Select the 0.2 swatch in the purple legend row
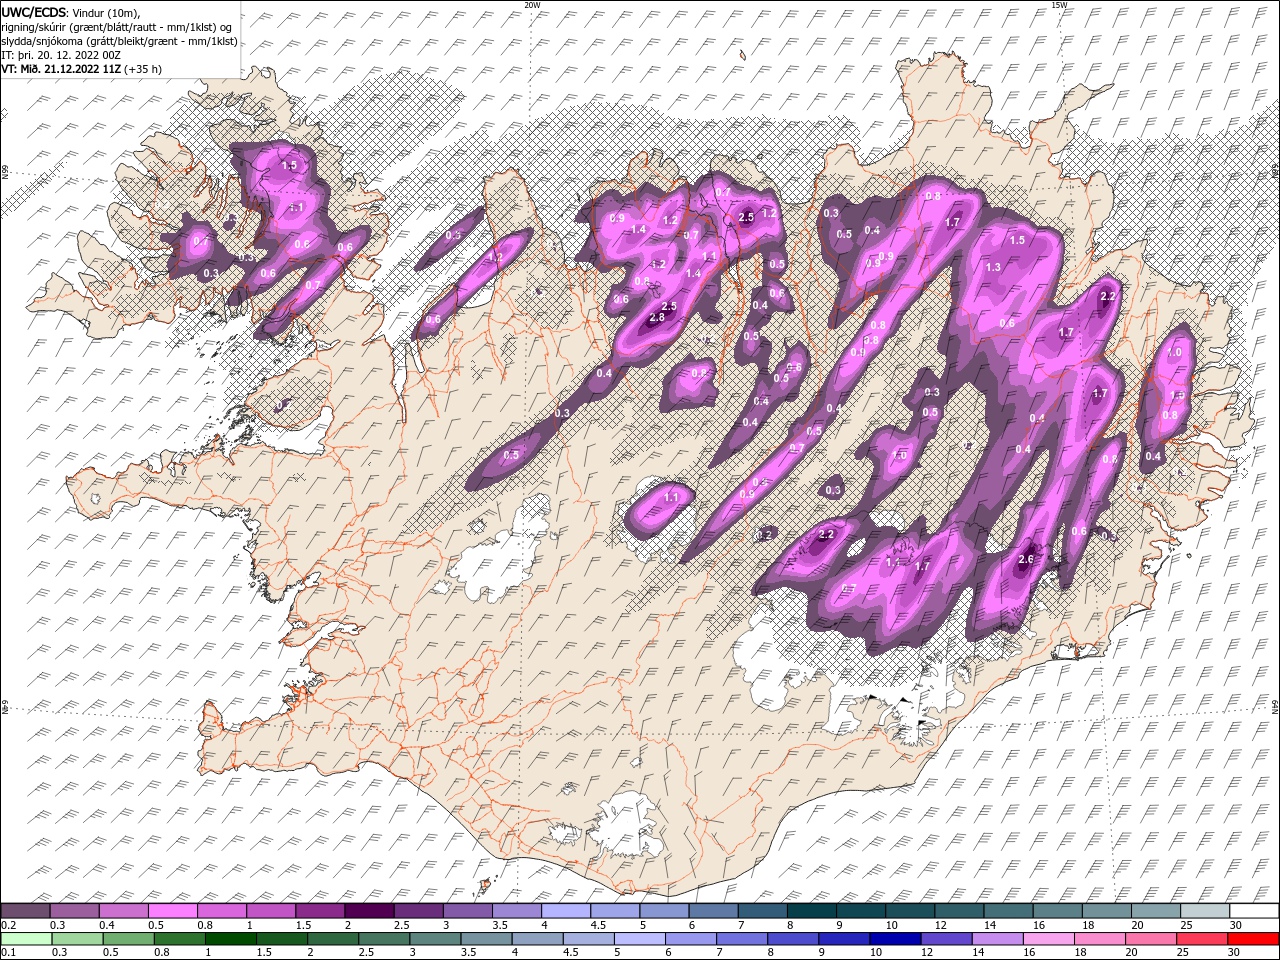The height and width of the screenshot is (960, 1280). [x=26, y=911]
